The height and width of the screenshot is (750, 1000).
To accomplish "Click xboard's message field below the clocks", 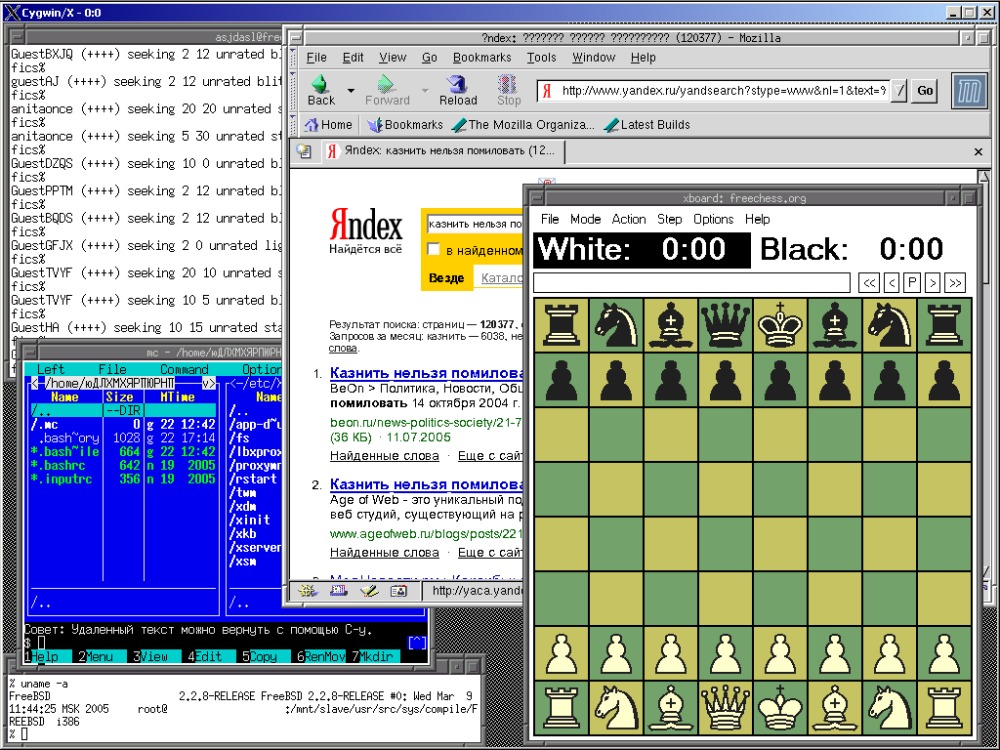I will click(x=691, y=283).
